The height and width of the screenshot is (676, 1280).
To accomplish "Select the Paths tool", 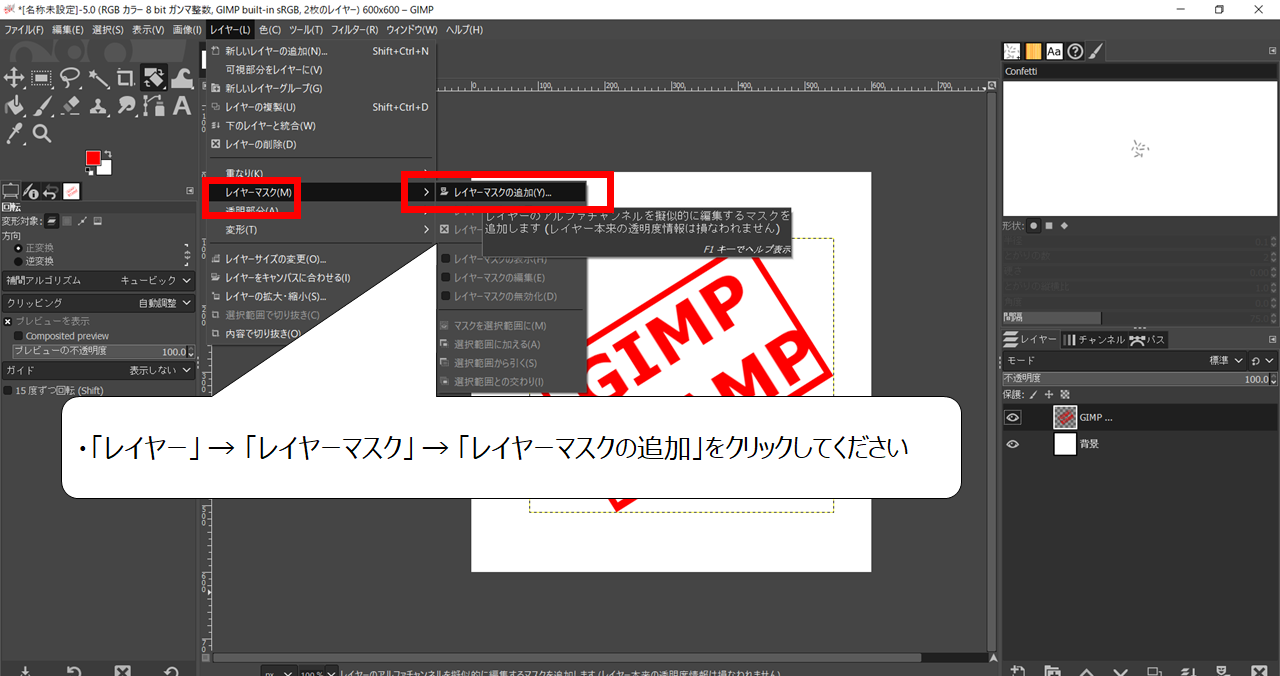I will (154, 105).
